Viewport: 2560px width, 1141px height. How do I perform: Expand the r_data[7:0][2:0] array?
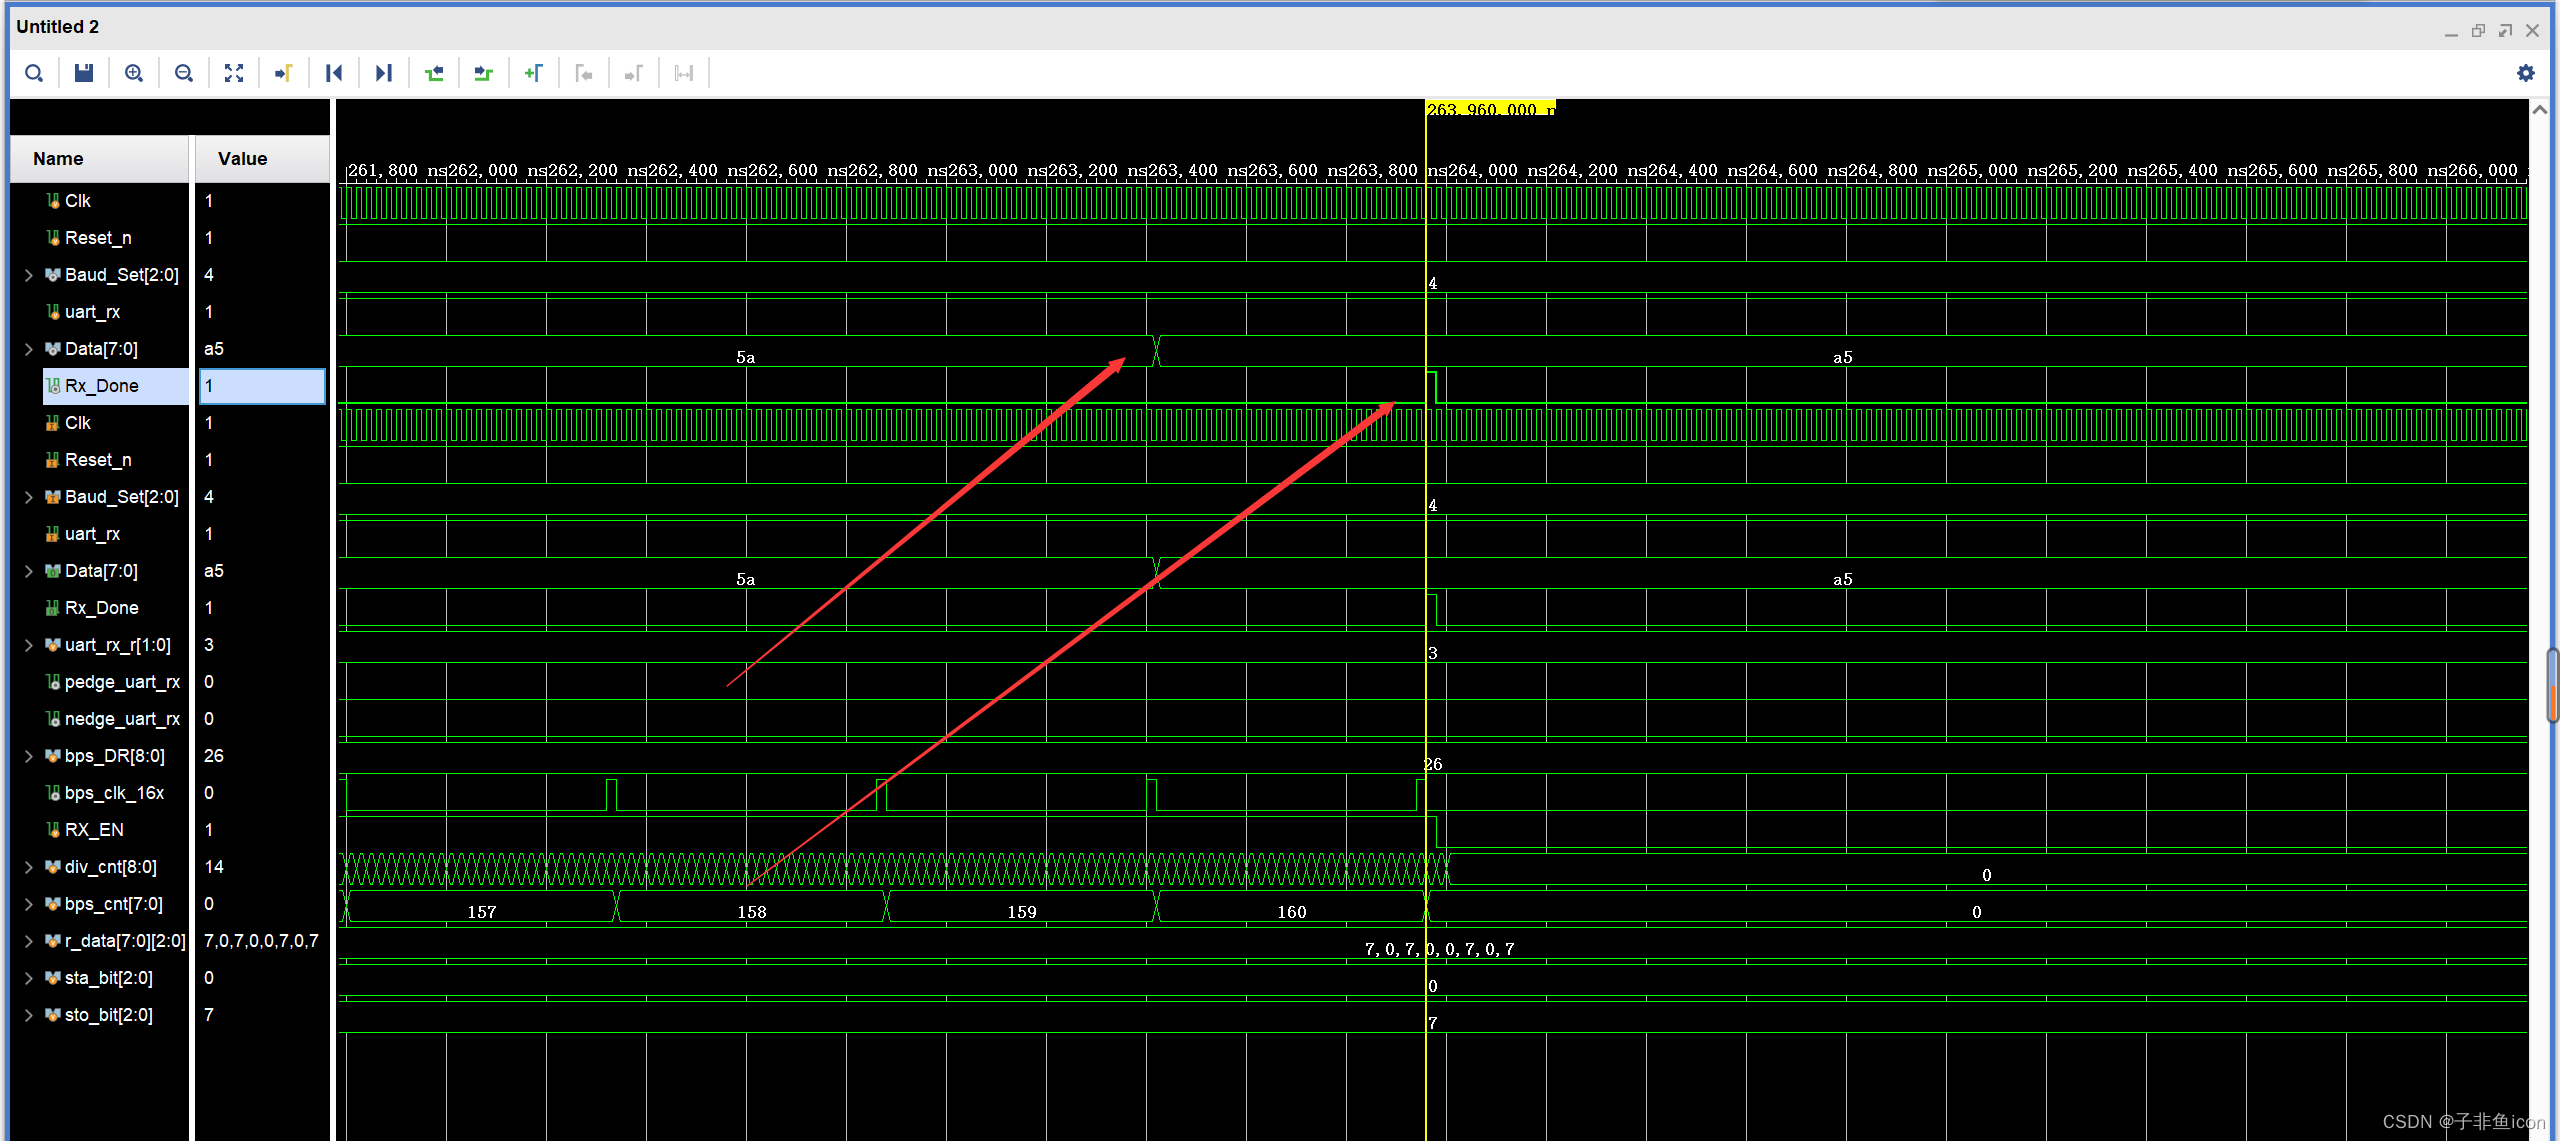pyautogui.click(x=29, y=941)
